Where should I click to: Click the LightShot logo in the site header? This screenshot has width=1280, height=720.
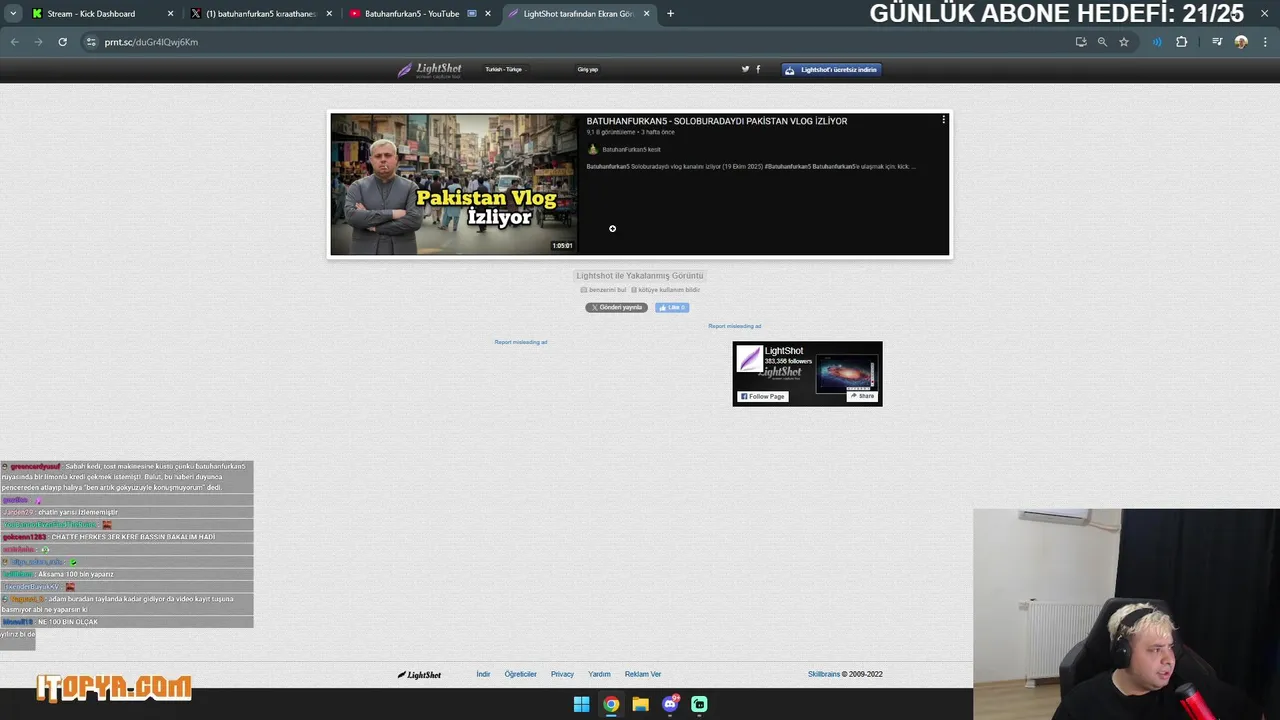click(x=429, y=70)
